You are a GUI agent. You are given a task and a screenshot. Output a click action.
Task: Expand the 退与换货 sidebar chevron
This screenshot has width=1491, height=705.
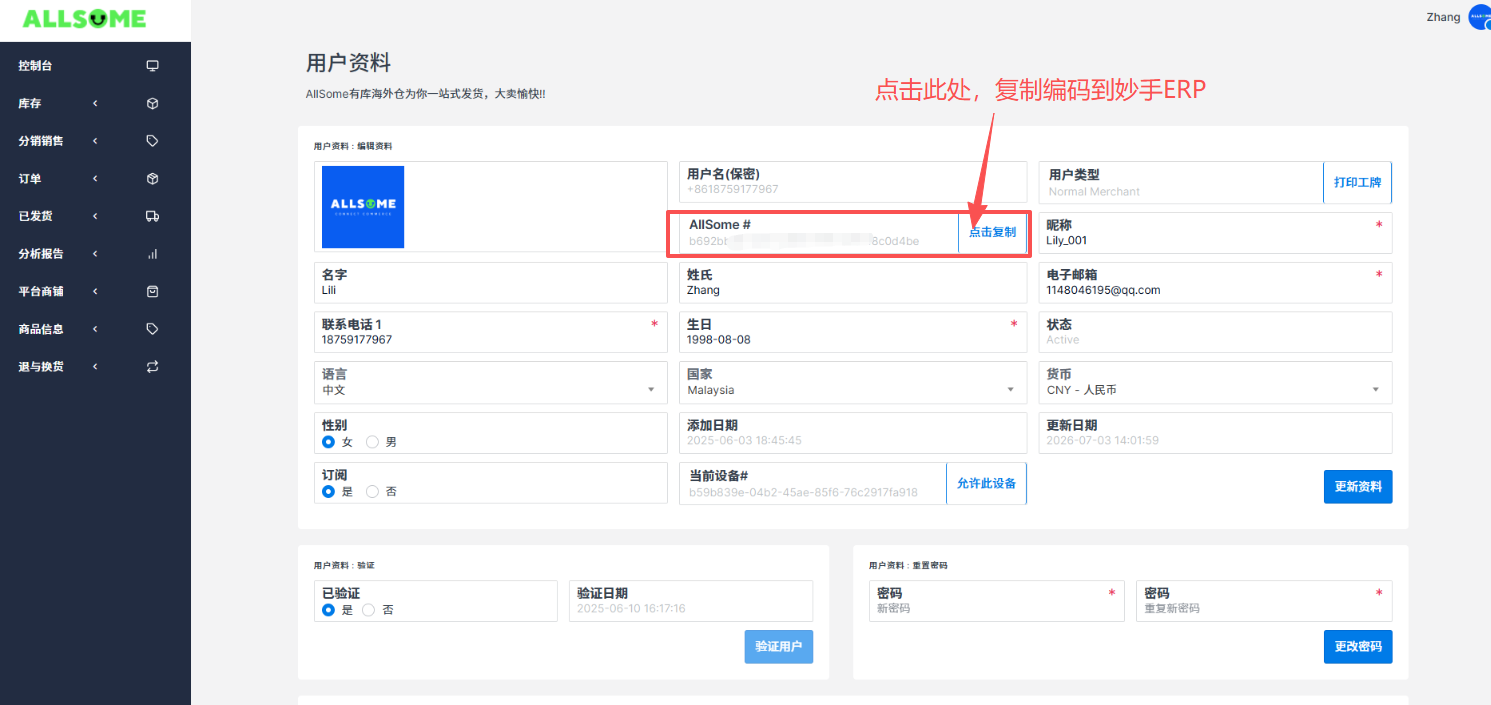tap(95, 367)
